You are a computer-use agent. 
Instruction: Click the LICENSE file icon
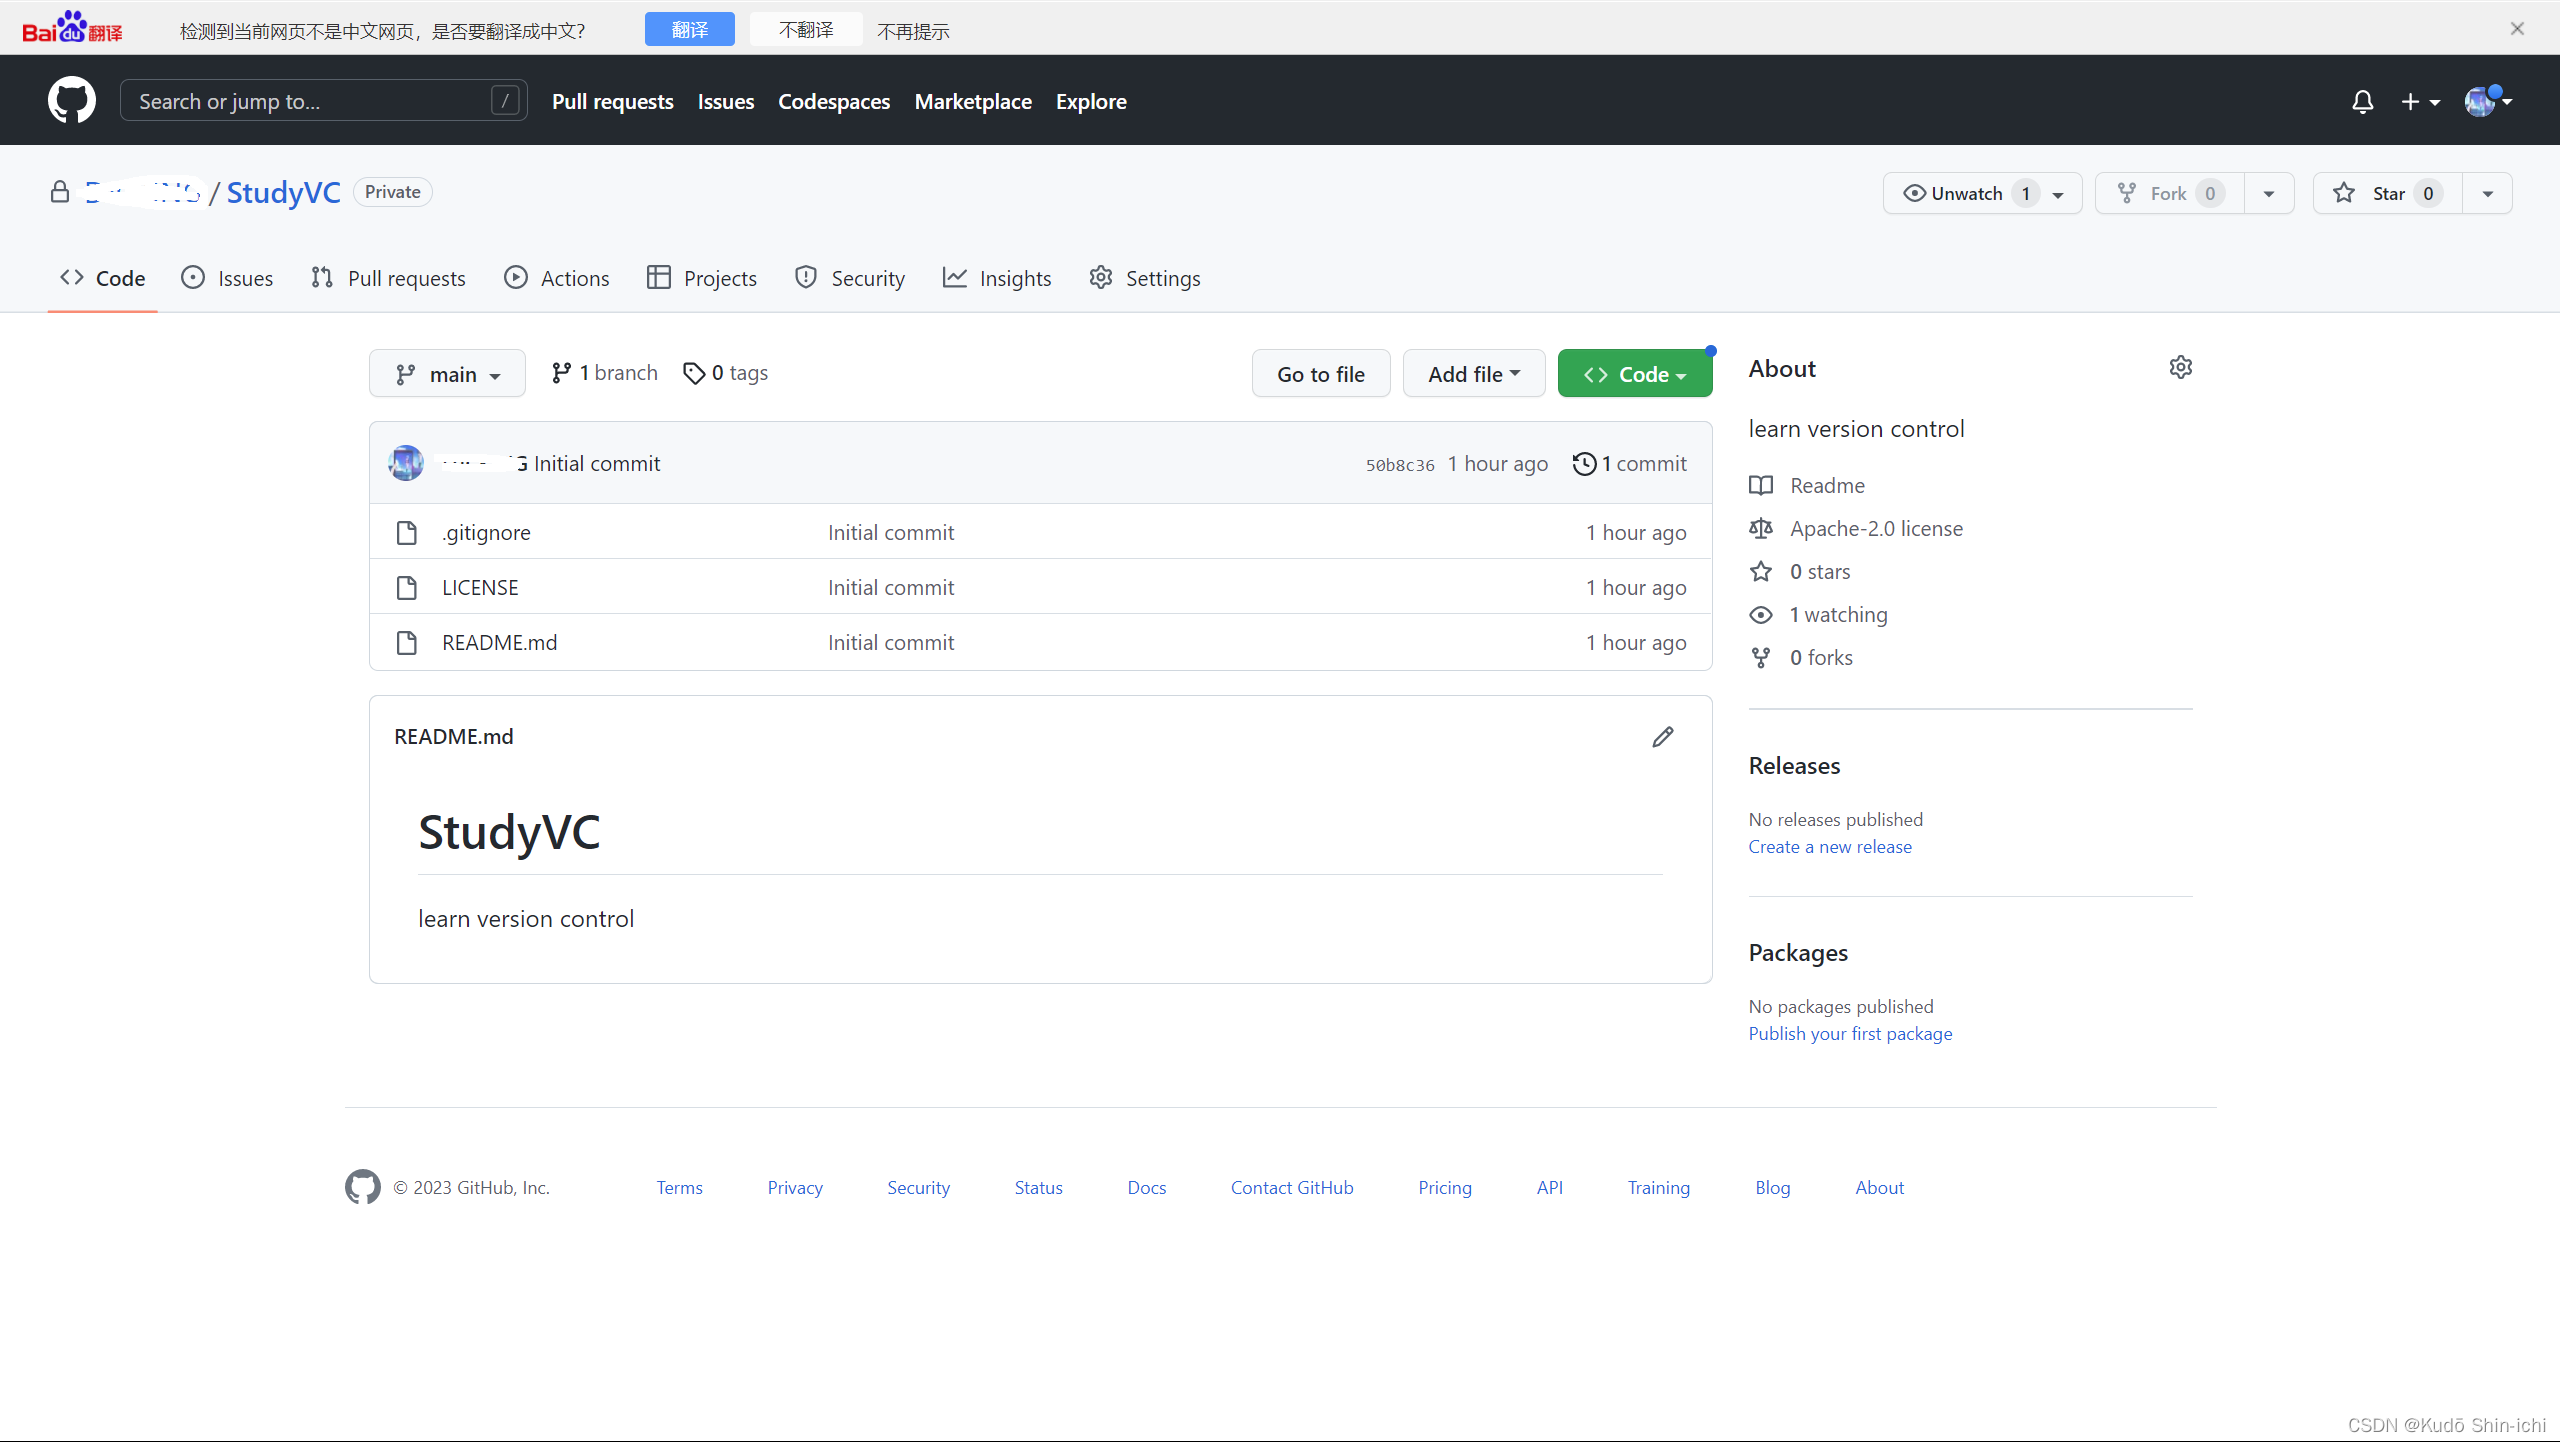click(x=406, y=588)
